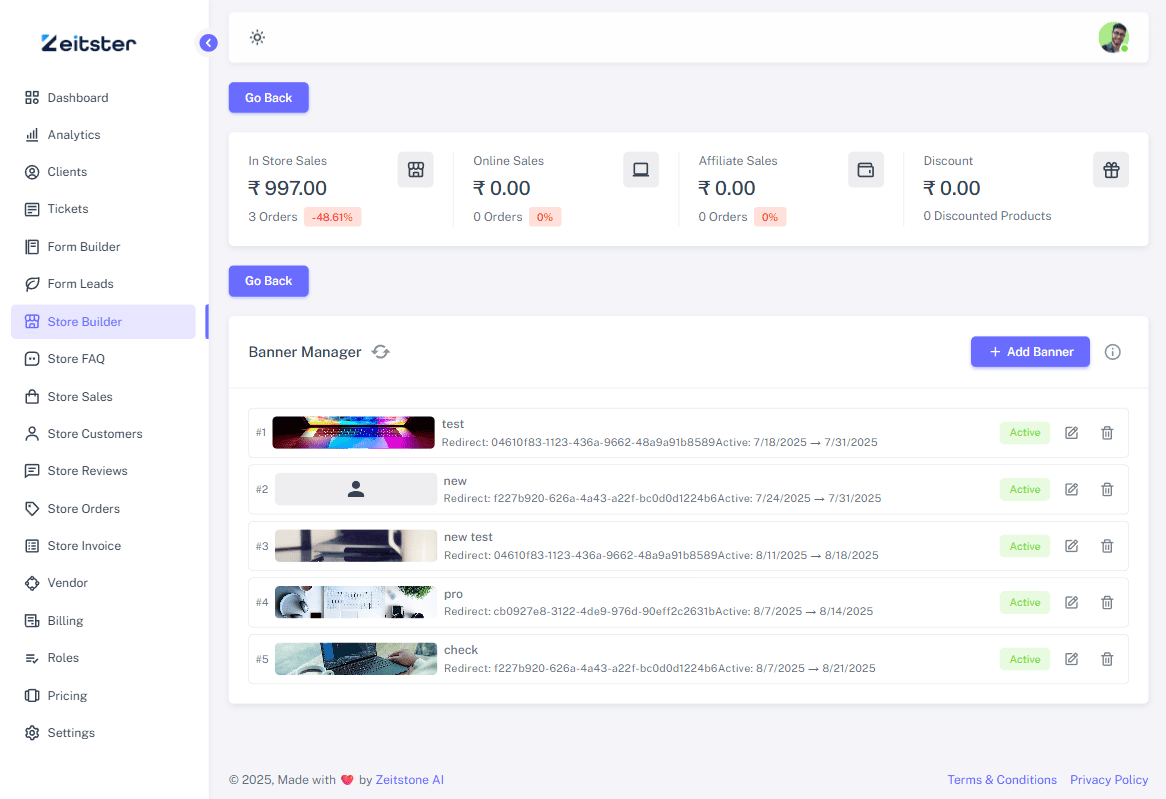The width and height of the screenshot is (1166, 799).
Task: Click the ₹ 997.00 In Store Sales value
Action: tap(288, 188)
